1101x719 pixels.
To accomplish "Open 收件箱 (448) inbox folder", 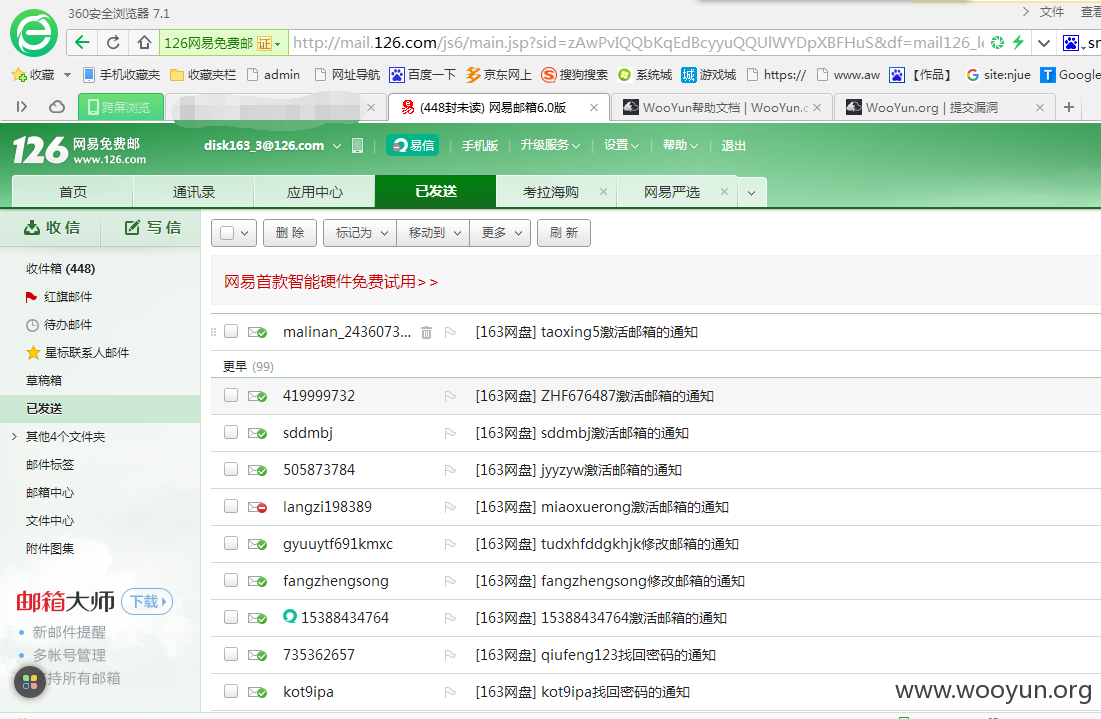I will (60, 269).
